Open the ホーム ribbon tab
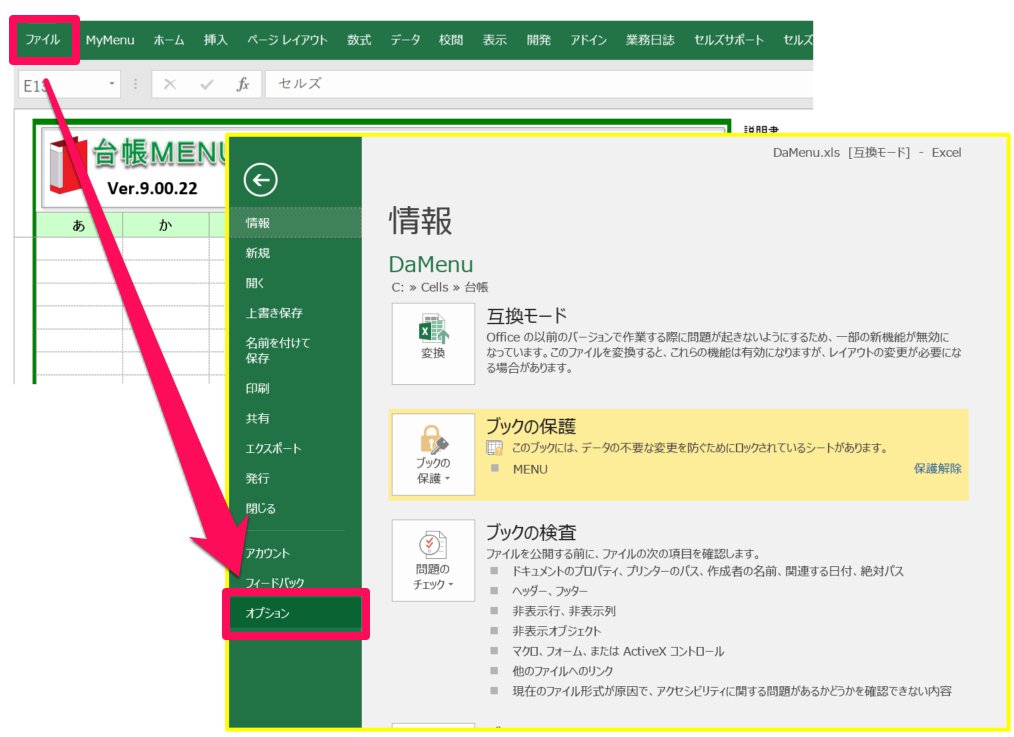The image size is (1014, 737). 169,40
